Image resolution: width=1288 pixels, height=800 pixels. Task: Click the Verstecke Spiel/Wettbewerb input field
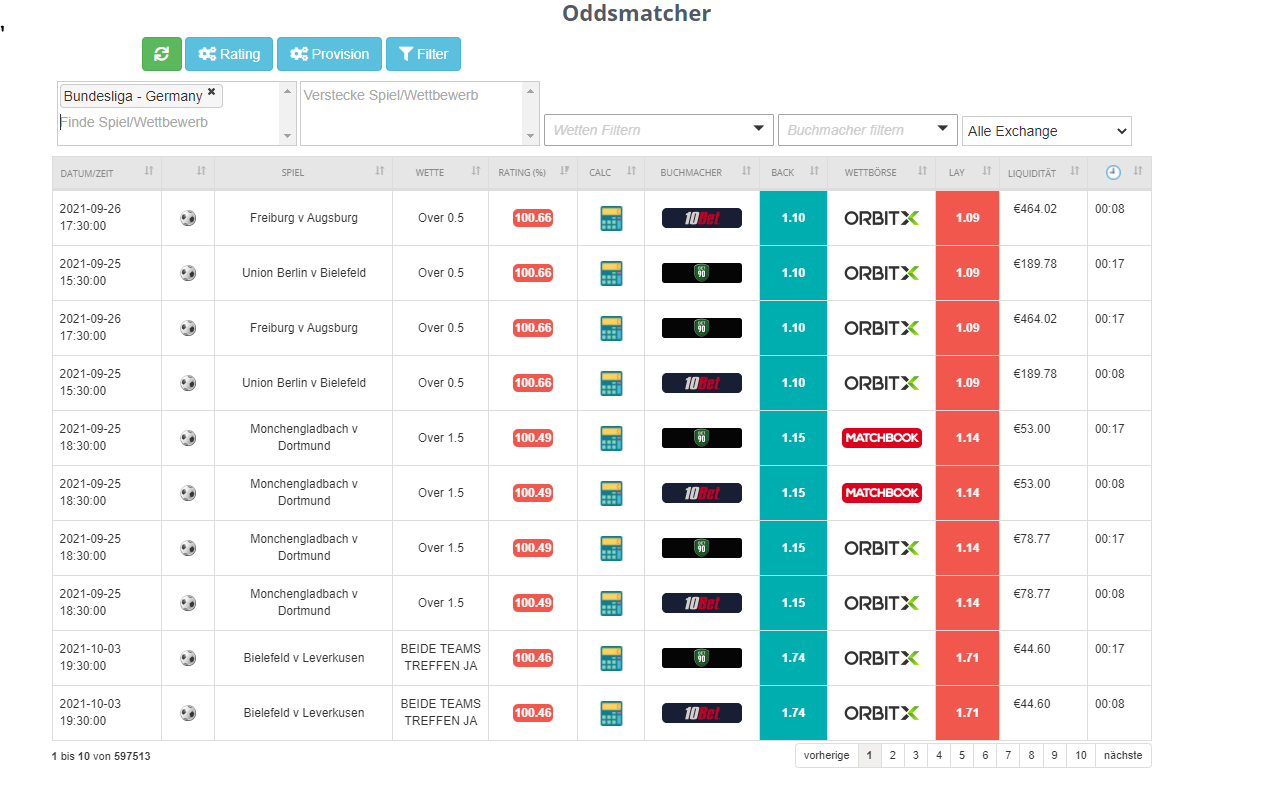(410, 112)
